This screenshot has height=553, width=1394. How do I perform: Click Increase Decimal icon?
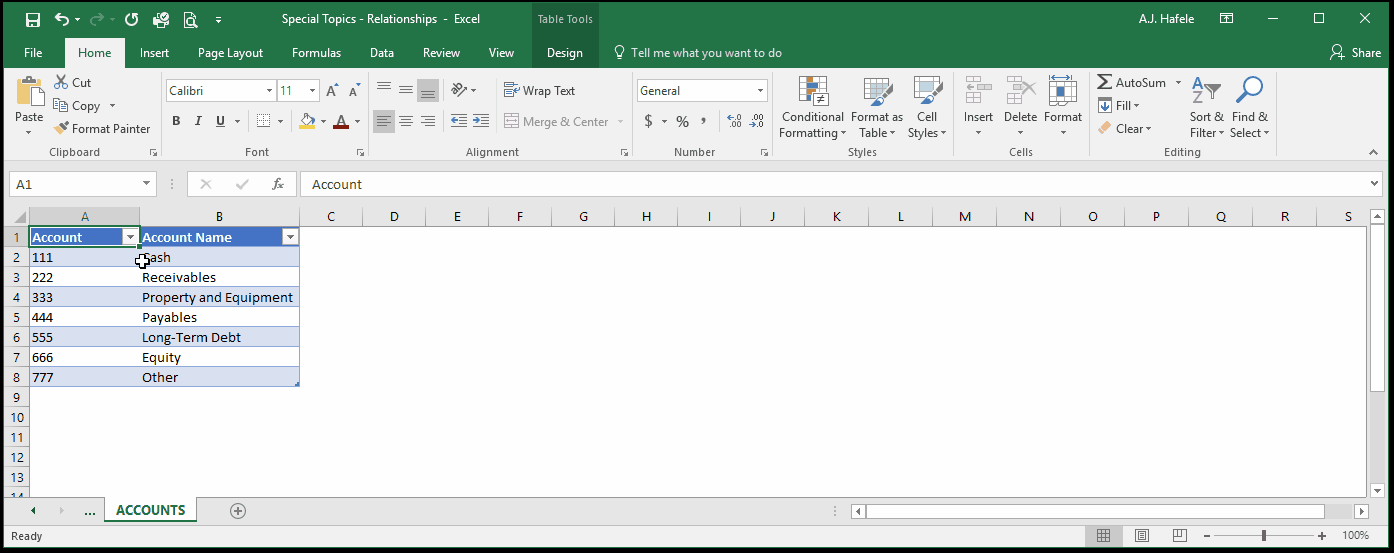[735, 121]
